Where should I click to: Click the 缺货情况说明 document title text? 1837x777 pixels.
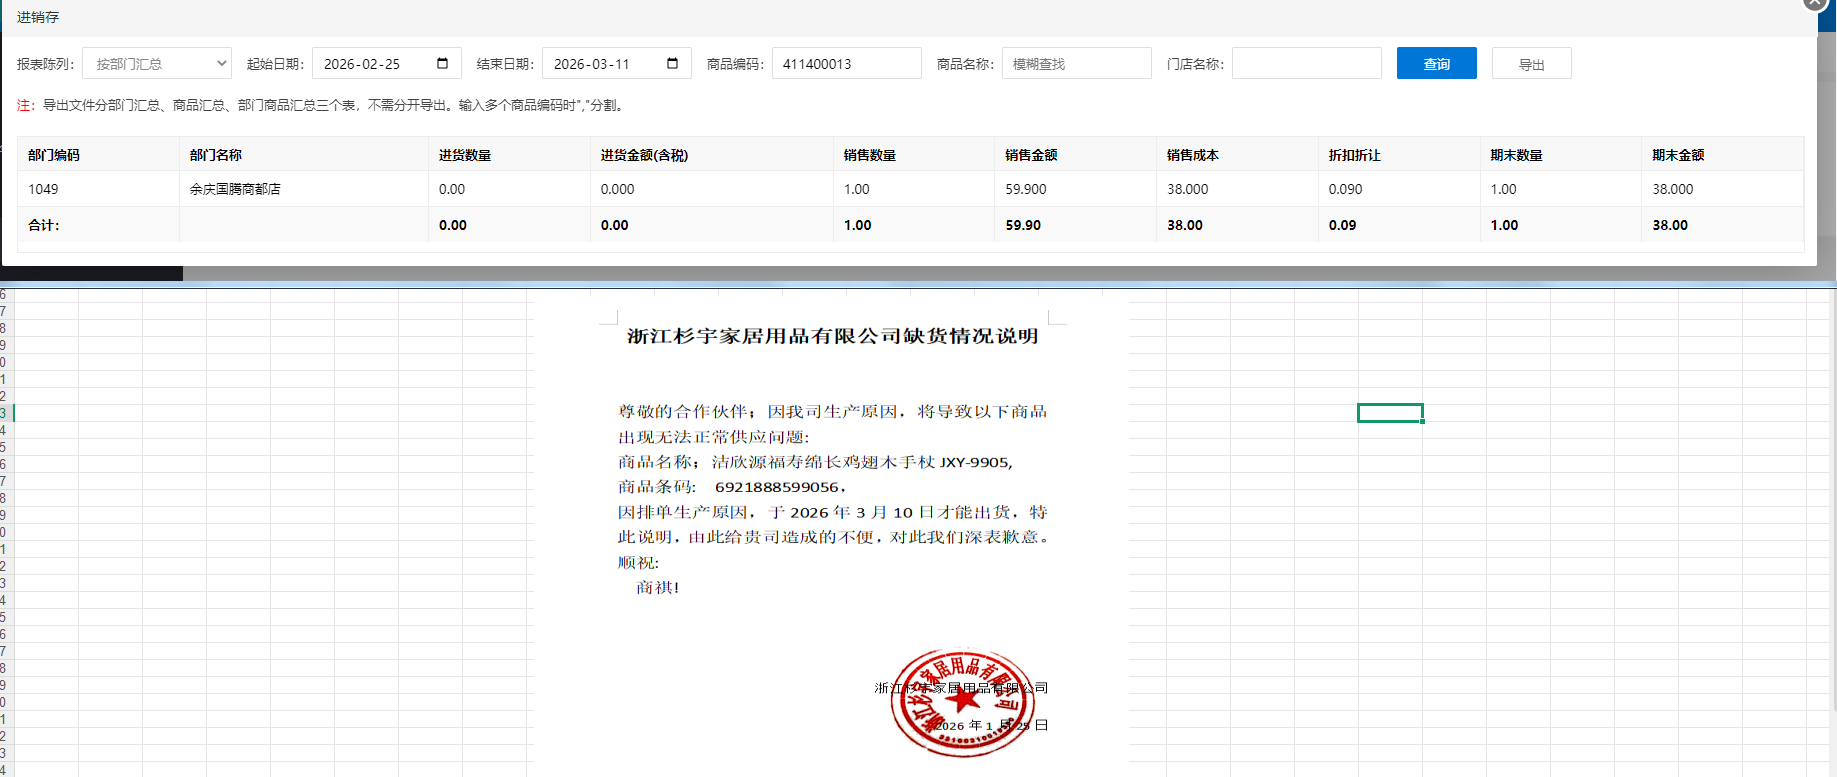pos(832,336)
